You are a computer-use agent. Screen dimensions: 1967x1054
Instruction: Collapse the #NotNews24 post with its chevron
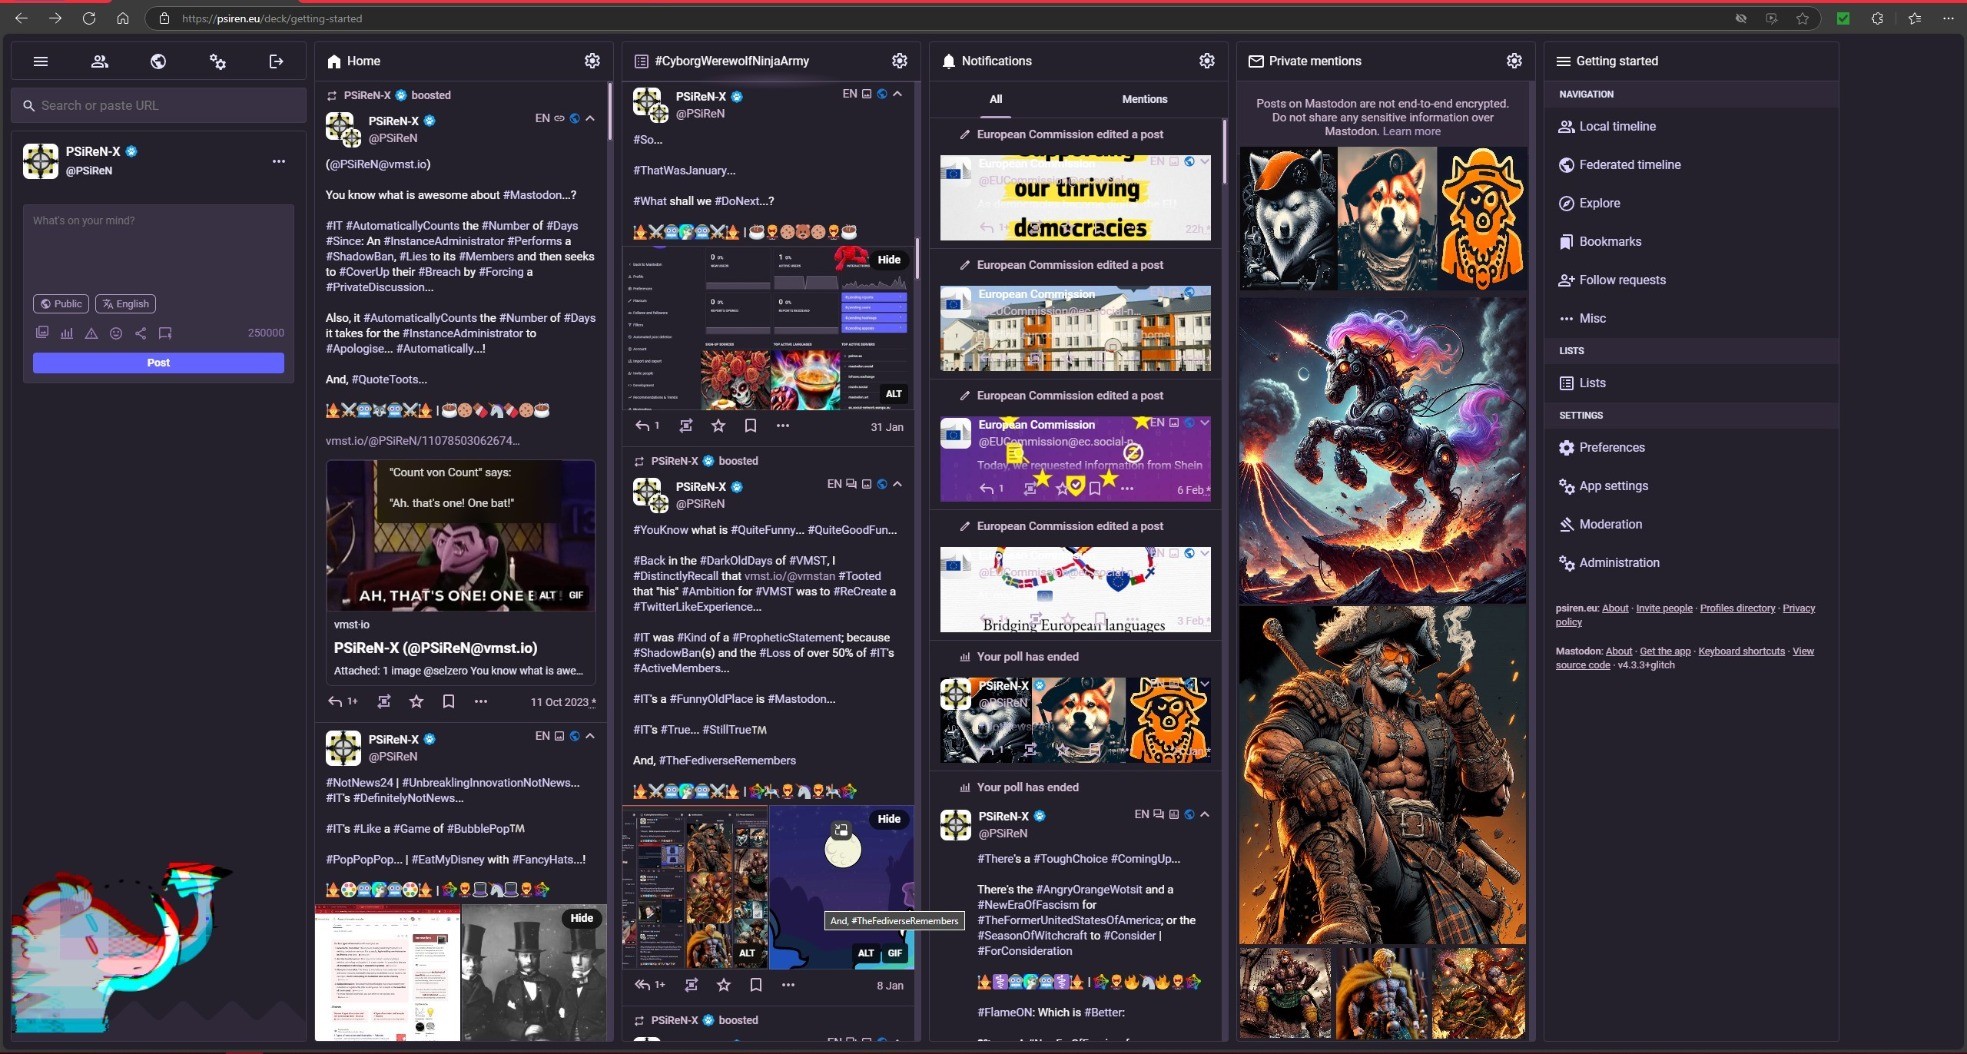(x=590, y=736)
